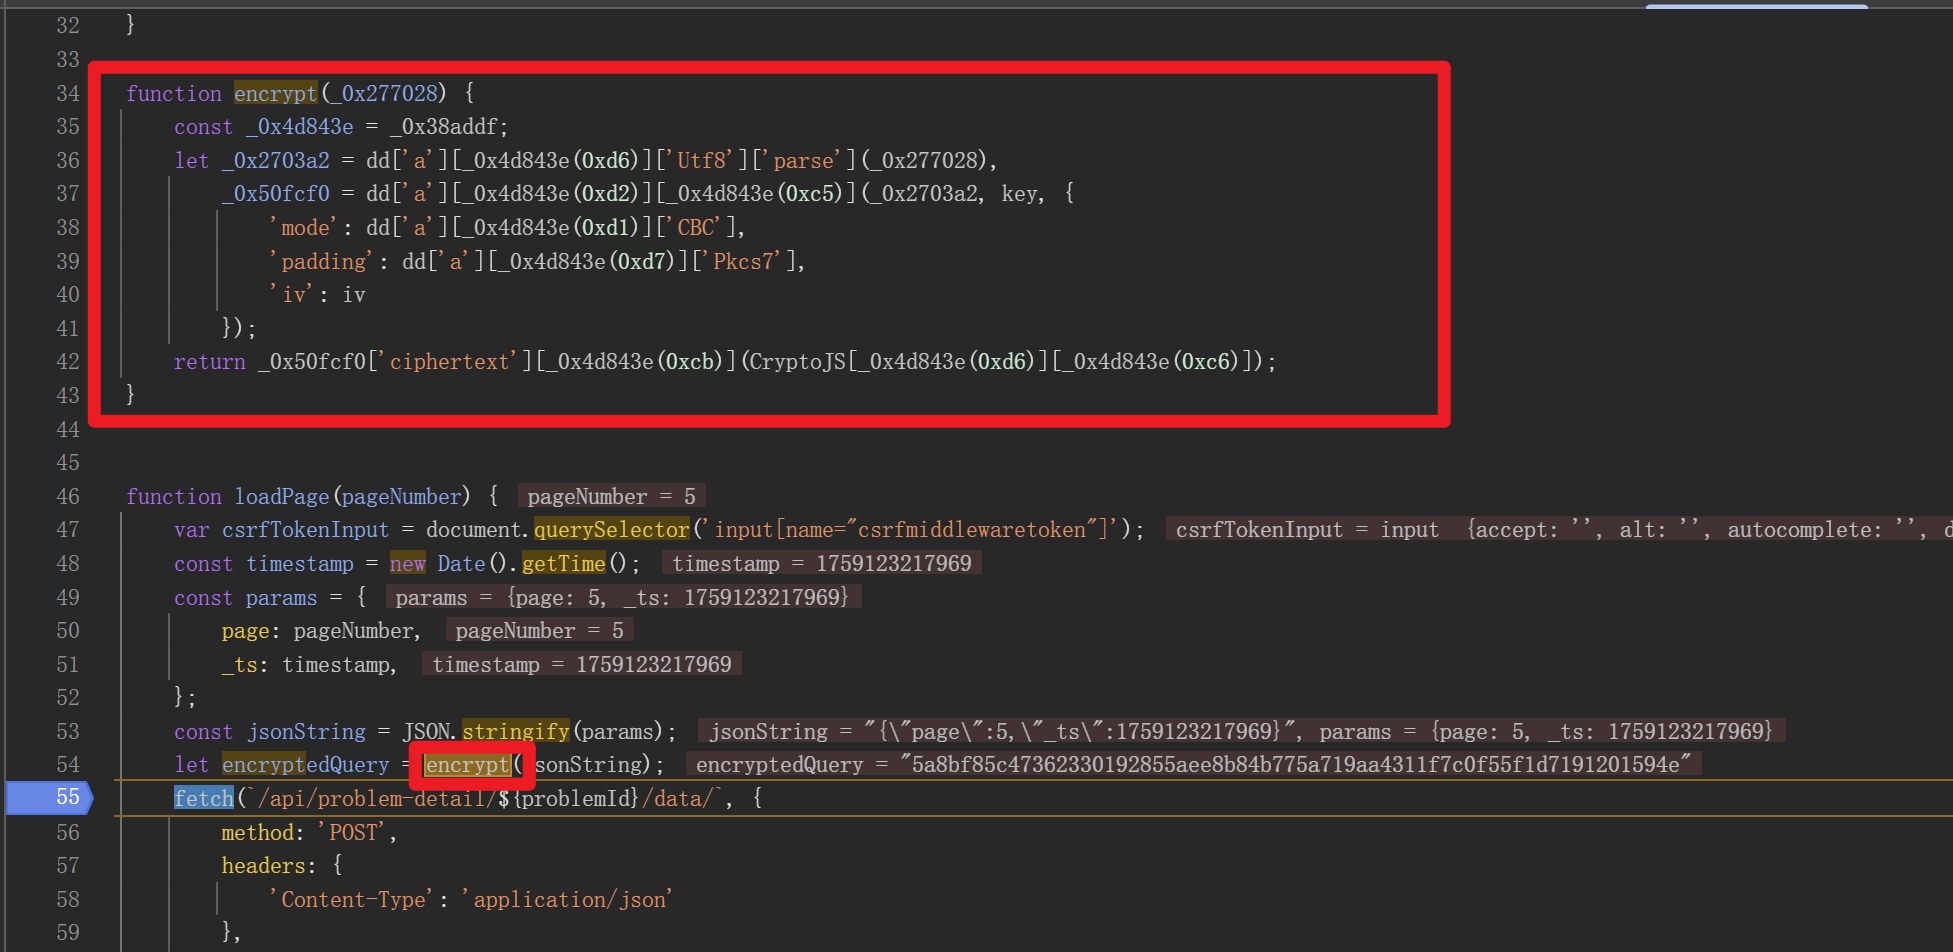This screenshot has width=1953, height=952.
Task: Click the highlighted line 55 execution marker
Action: click(x=50, y=797)
